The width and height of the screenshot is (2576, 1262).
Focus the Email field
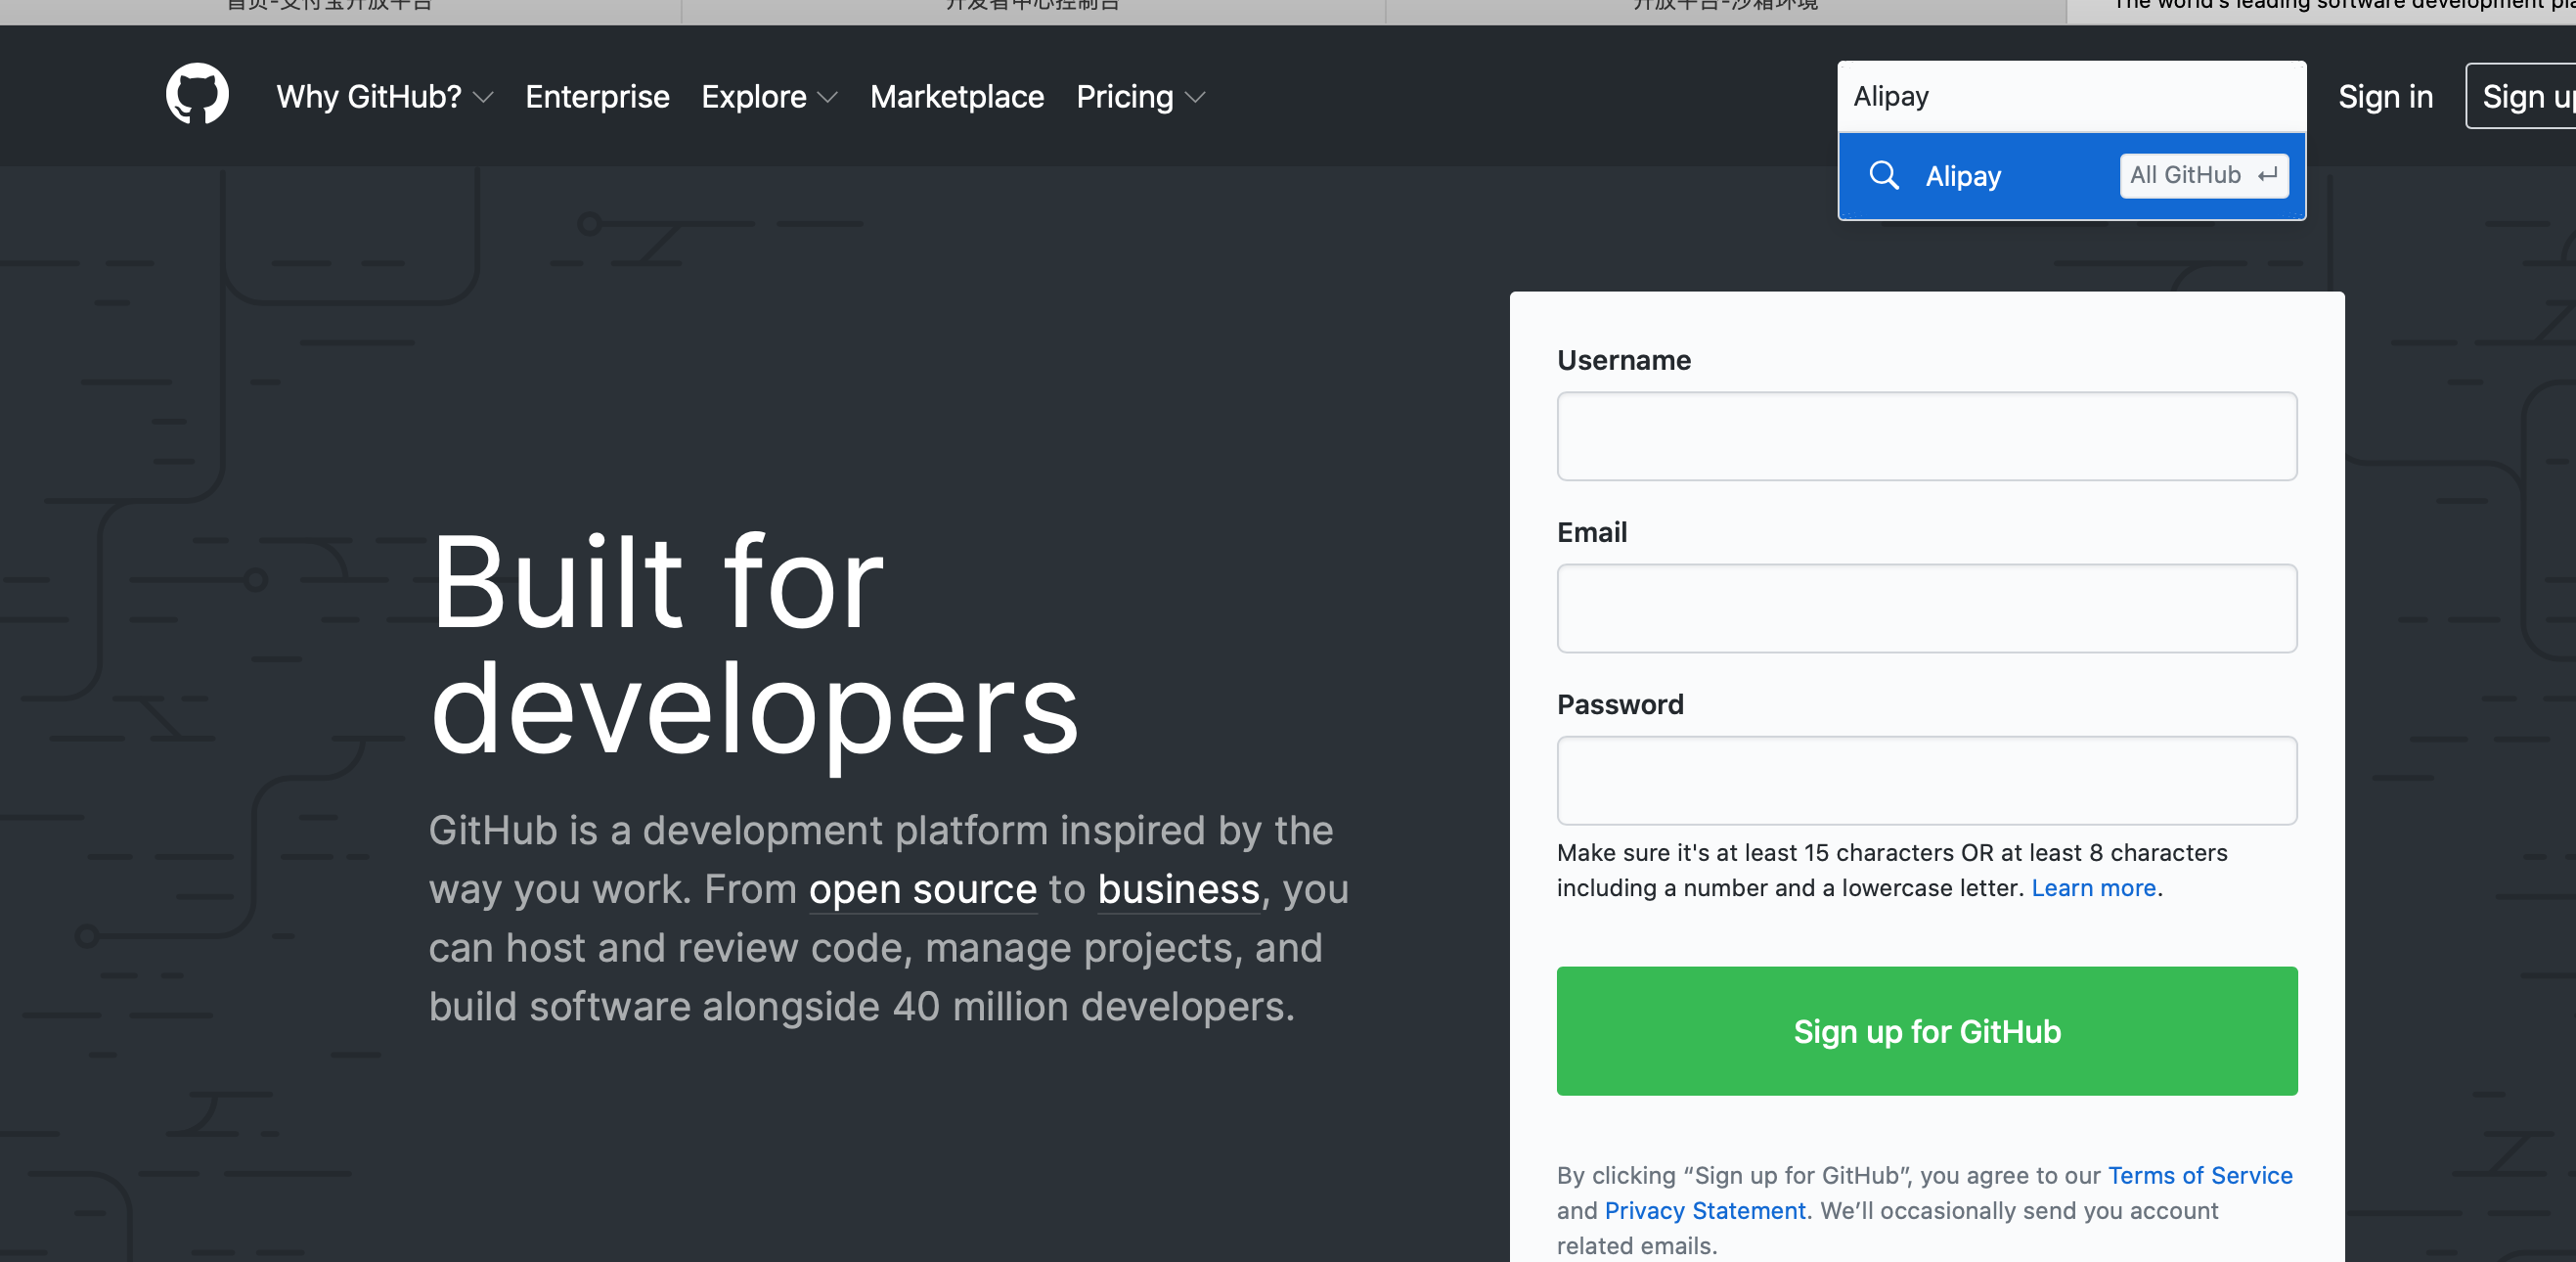1926,608
